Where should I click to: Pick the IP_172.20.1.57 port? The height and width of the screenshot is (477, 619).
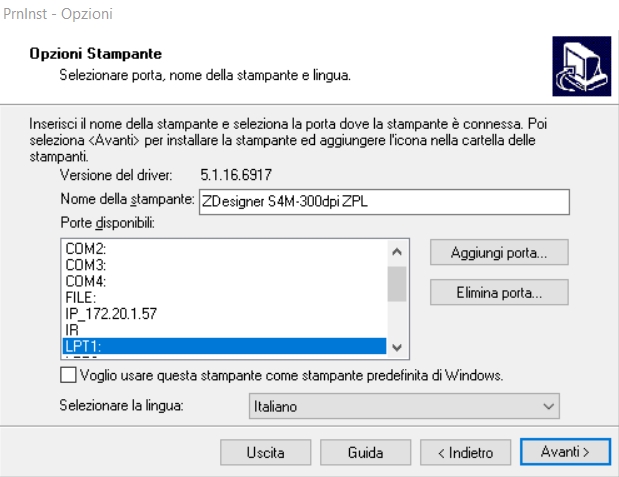[x=111, y=313]
